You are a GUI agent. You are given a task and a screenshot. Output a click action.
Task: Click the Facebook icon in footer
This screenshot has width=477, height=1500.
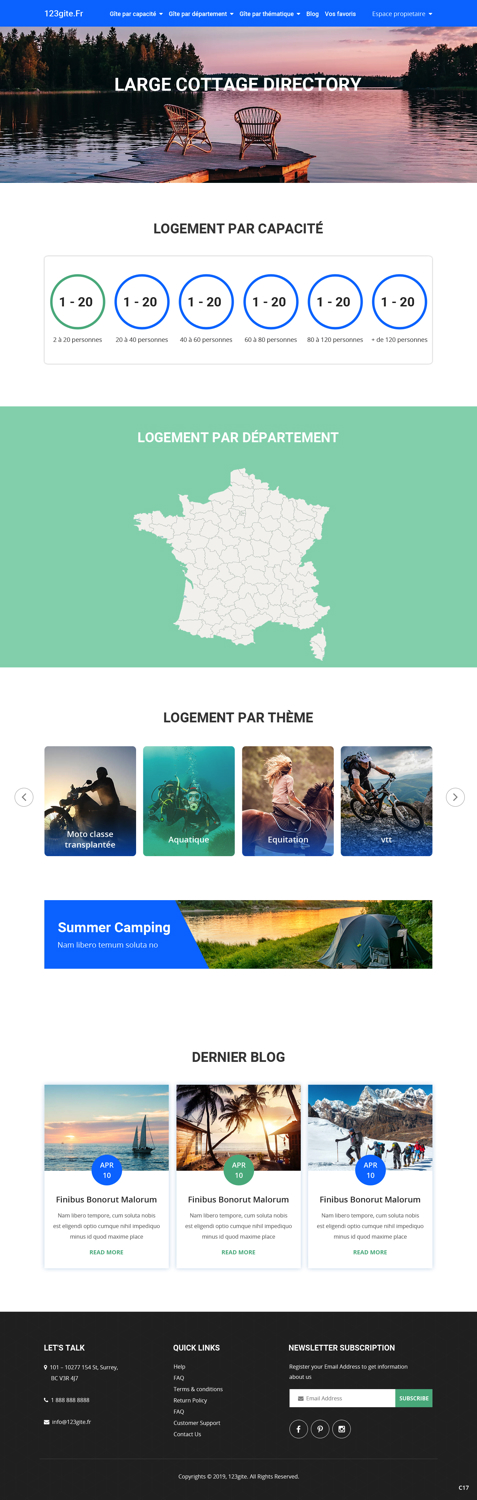click(298, 1429)
